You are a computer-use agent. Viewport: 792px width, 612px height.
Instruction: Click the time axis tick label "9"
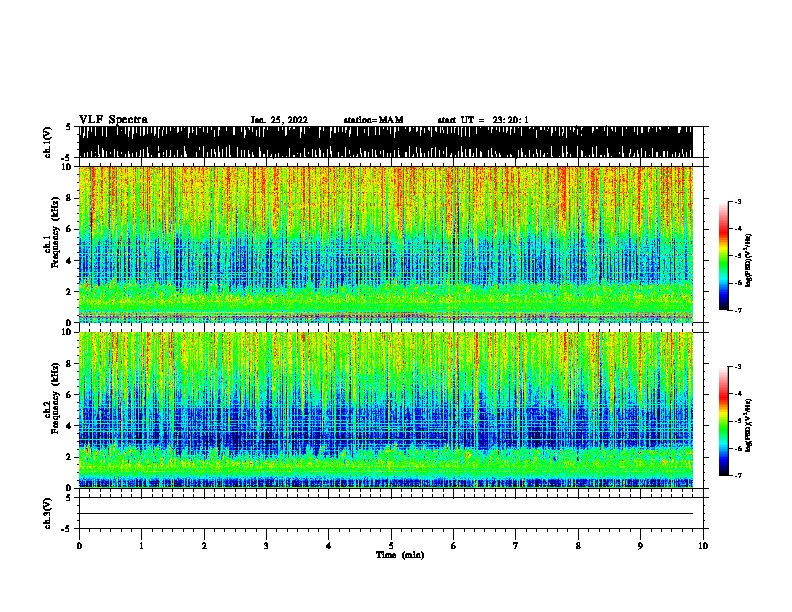point(640,546)
